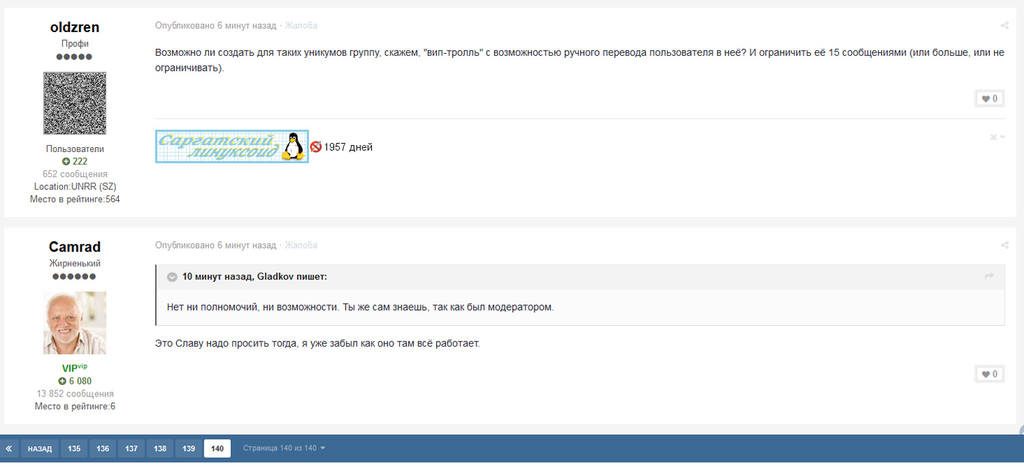The width and height of the screenshot is (1024, 468).
Task: Open oldzren's user profile name link
Action: click(x=74, y=27)
